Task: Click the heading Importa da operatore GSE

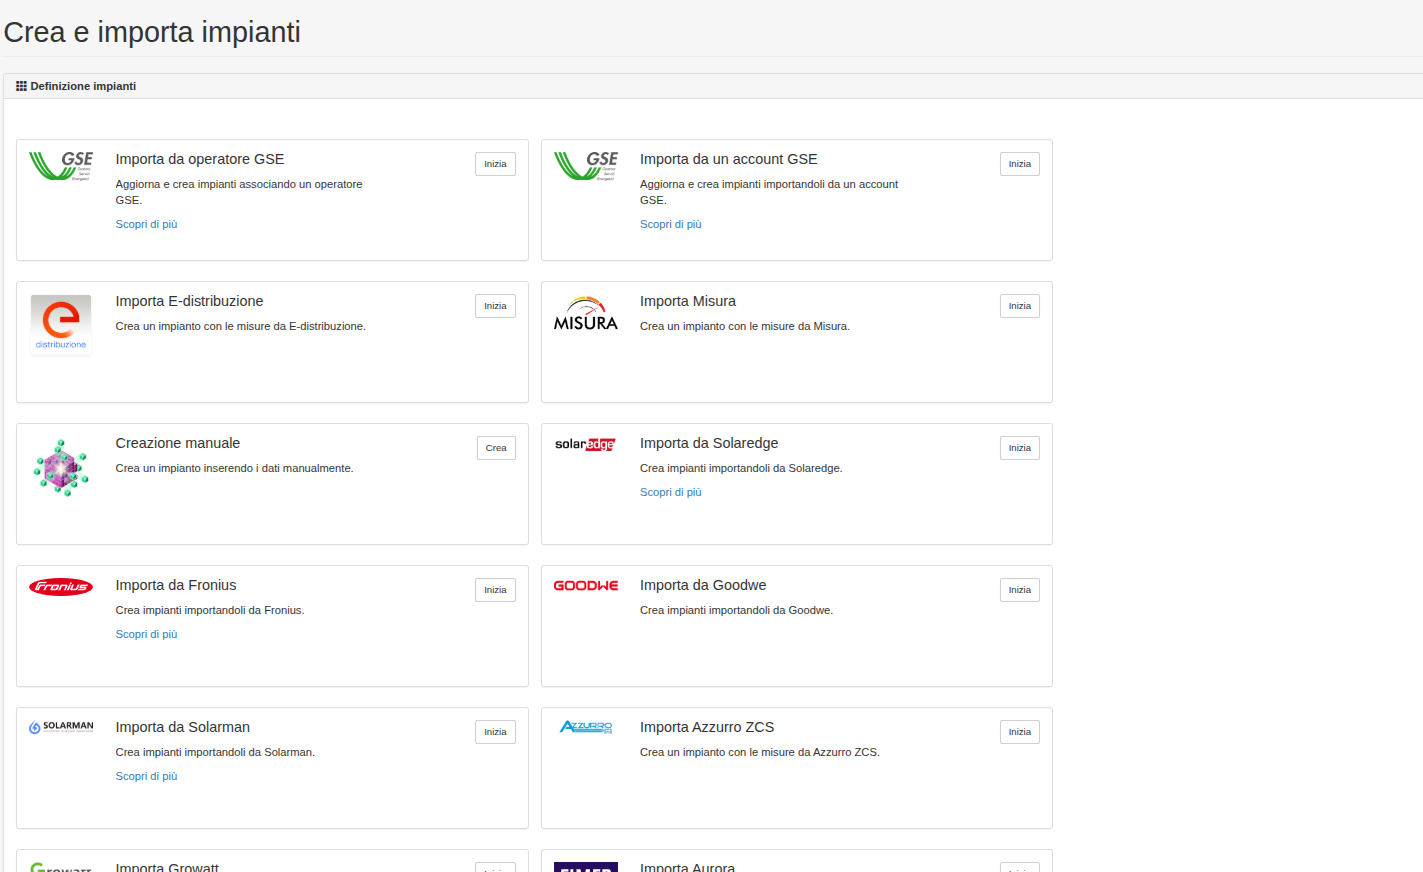Action: [200, 159]
